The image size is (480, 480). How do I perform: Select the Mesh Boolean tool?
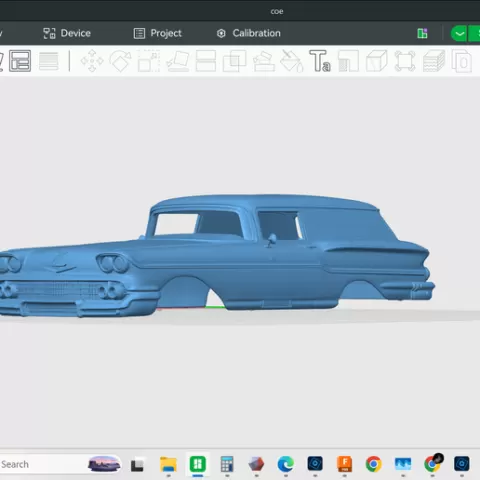point(234,61)
